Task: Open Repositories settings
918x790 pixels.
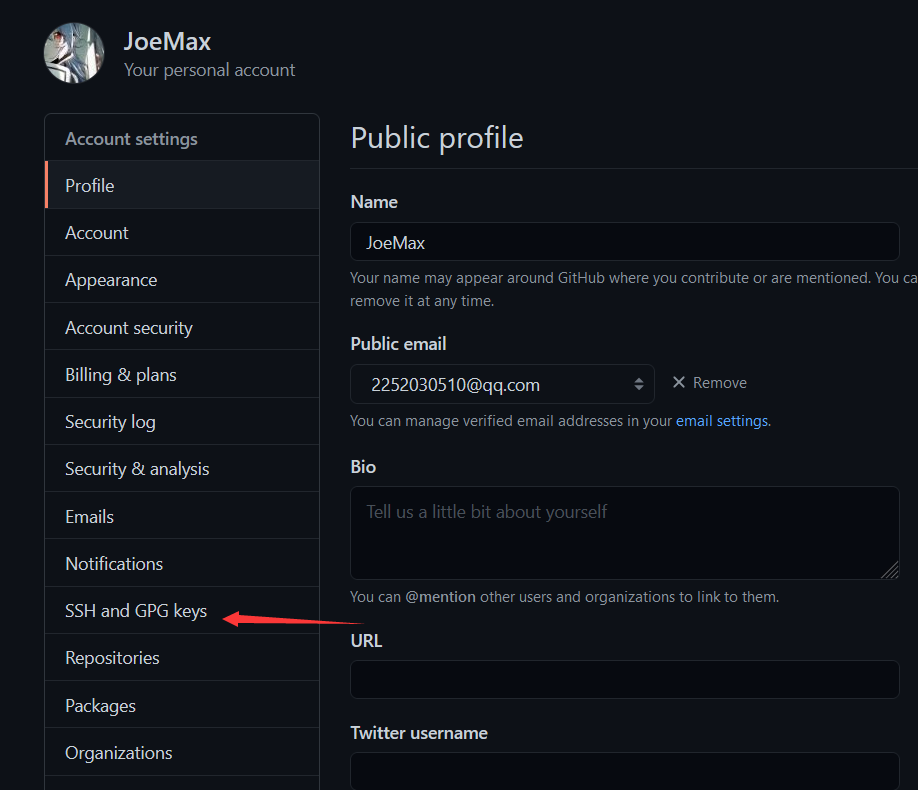Action: tap(182, 658)
